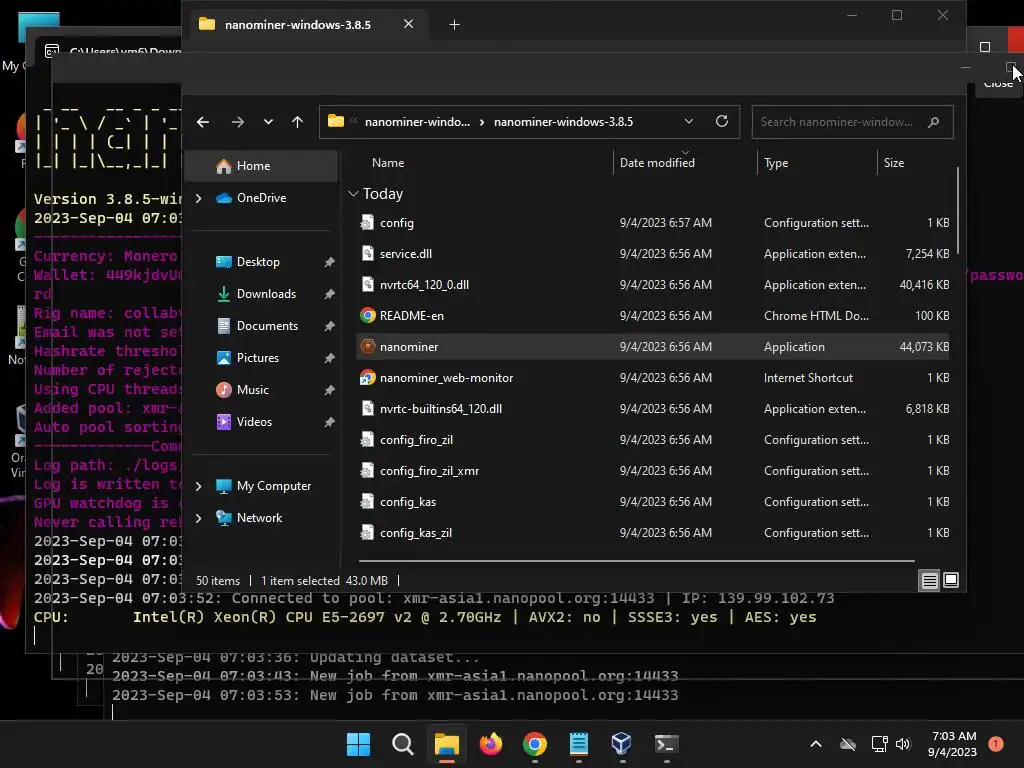Select the config file
This screenshot has height=768, width=1024.
point(653,223)
